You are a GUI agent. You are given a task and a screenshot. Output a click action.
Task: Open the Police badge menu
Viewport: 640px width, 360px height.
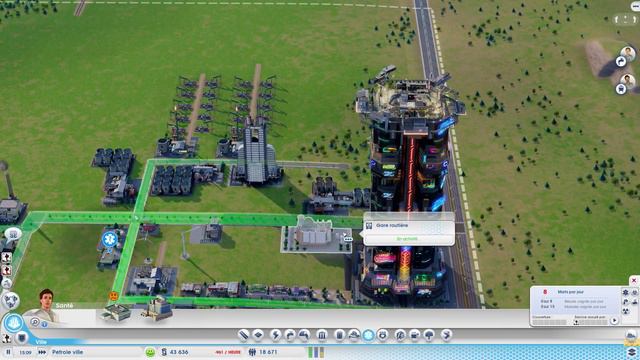383,335
